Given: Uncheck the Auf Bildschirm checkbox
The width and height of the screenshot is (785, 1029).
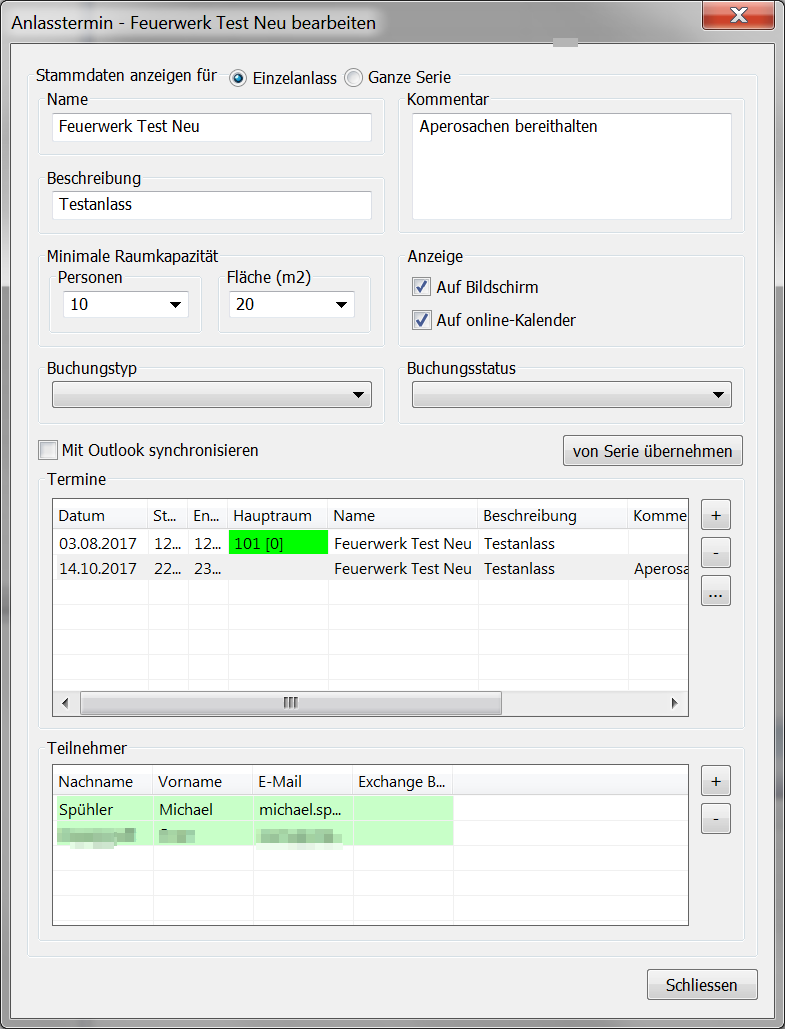Looking at the screenshot, I should point(421,288).
